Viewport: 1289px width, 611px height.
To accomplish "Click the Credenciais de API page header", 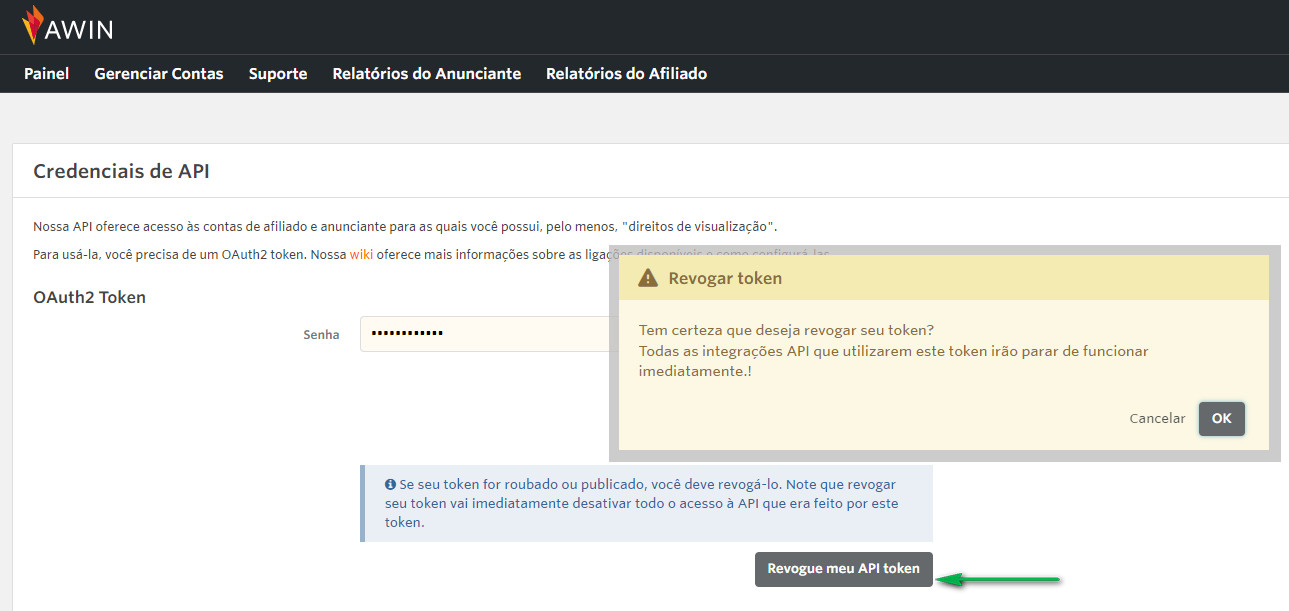I will [120, 171].
